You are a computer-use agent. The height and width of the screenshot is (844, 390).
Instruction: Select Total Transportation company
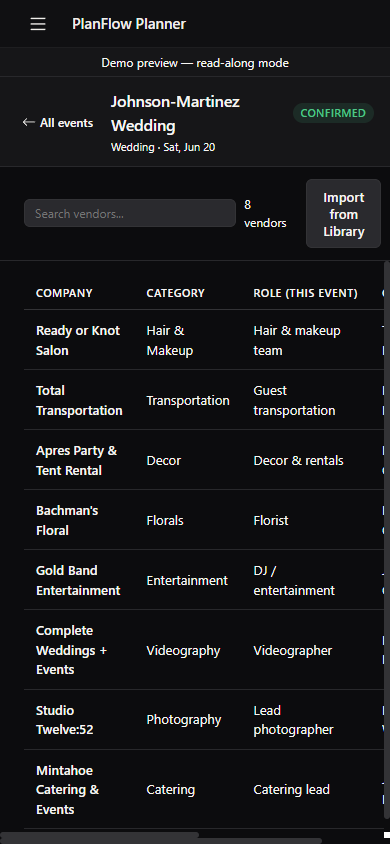[x=79, y=400]
